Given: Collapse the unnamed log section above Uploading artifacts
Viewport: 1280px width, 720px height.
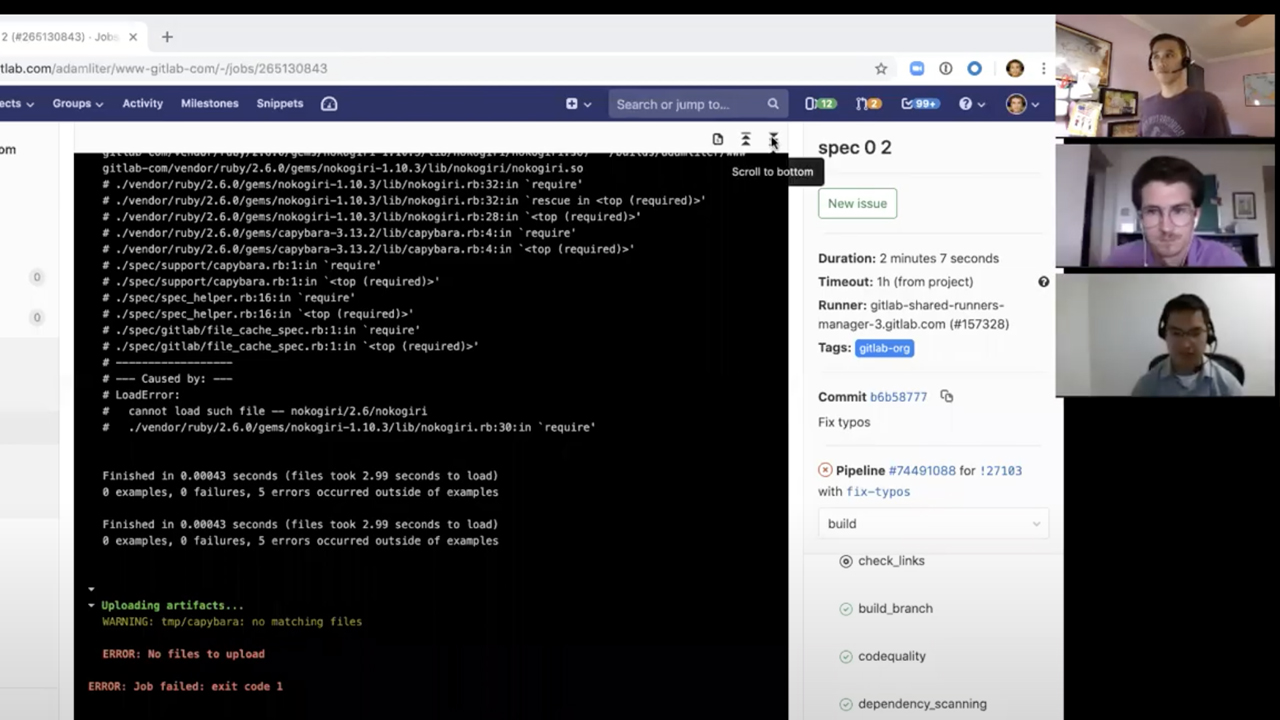Looking at the screenshot, I should (x=91, y=590).
